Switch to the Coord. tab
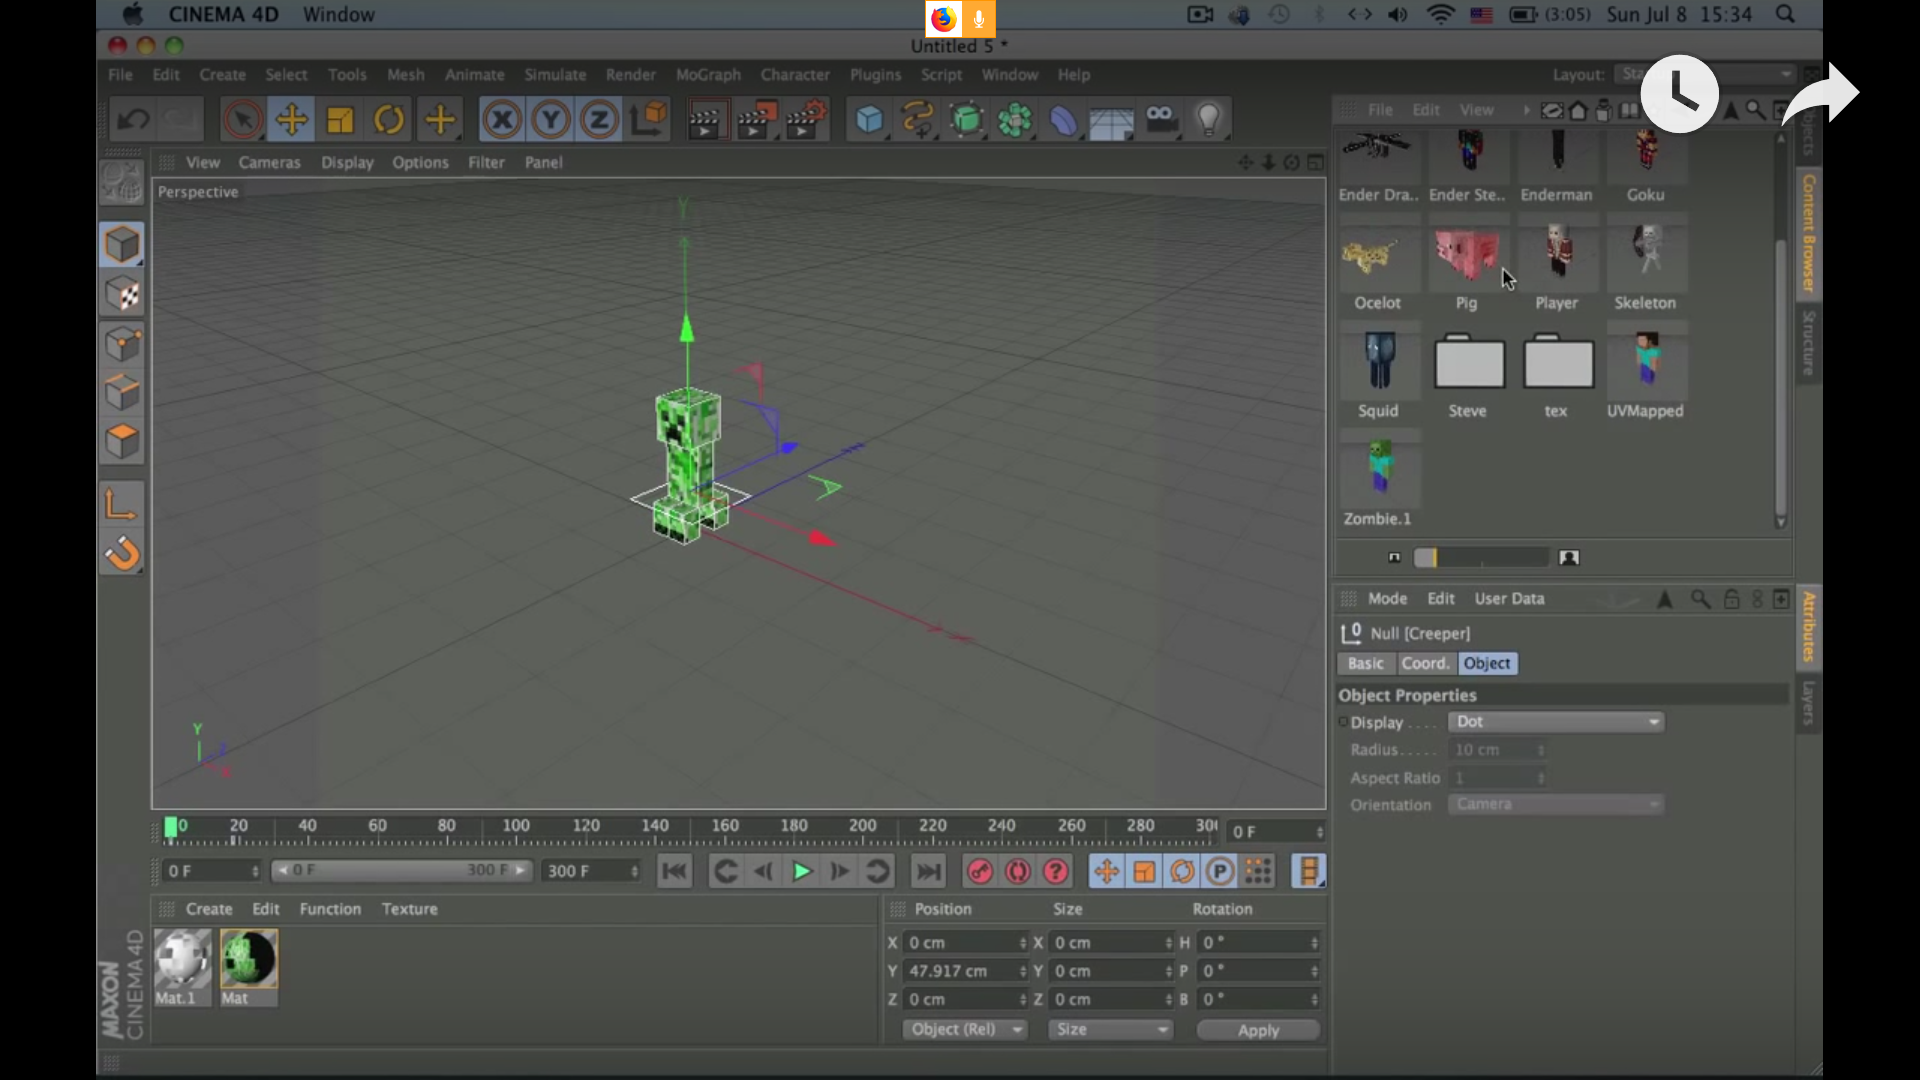The width and height of the screenshot is (1920, 1080). [1425, 663]
